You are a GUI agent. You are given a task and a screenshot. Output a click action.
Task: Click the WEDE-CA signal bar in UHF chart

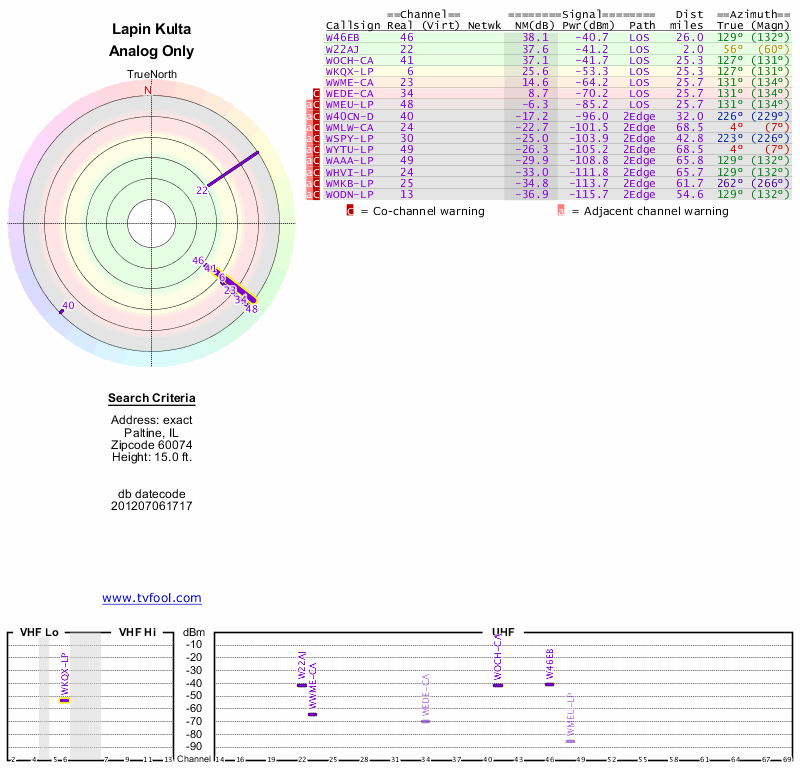point(425,721)
